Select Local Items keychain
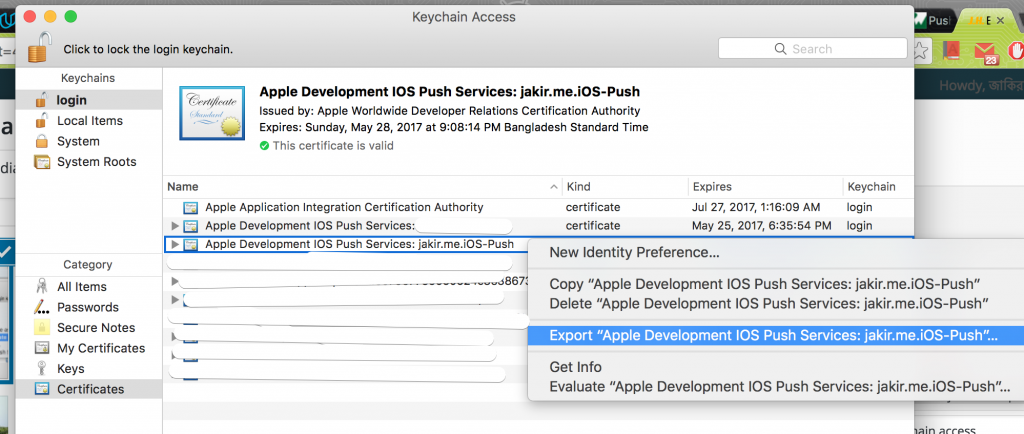The width and height of the screenshot is (1024, 434). point(89,120)
